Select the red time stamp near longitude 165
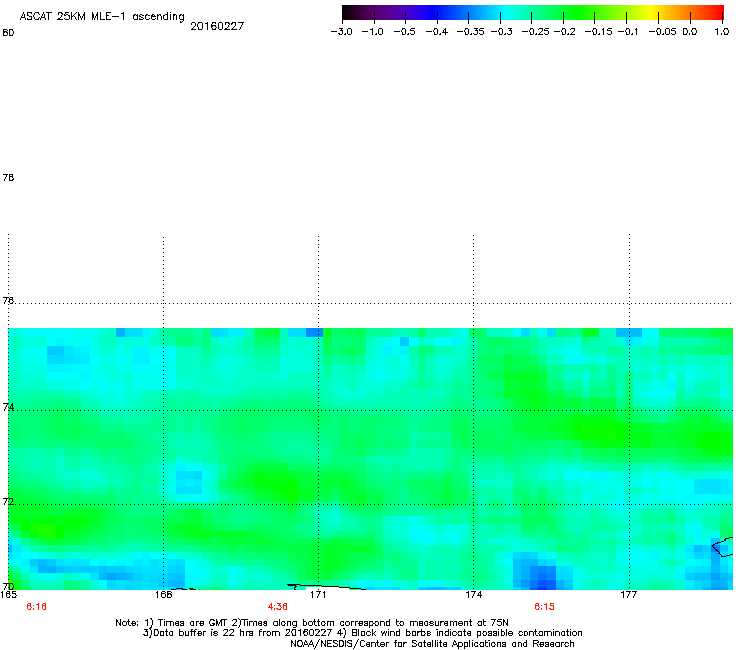Image resolution: width=740 pixels, height=650 pixels. point(36,607)
